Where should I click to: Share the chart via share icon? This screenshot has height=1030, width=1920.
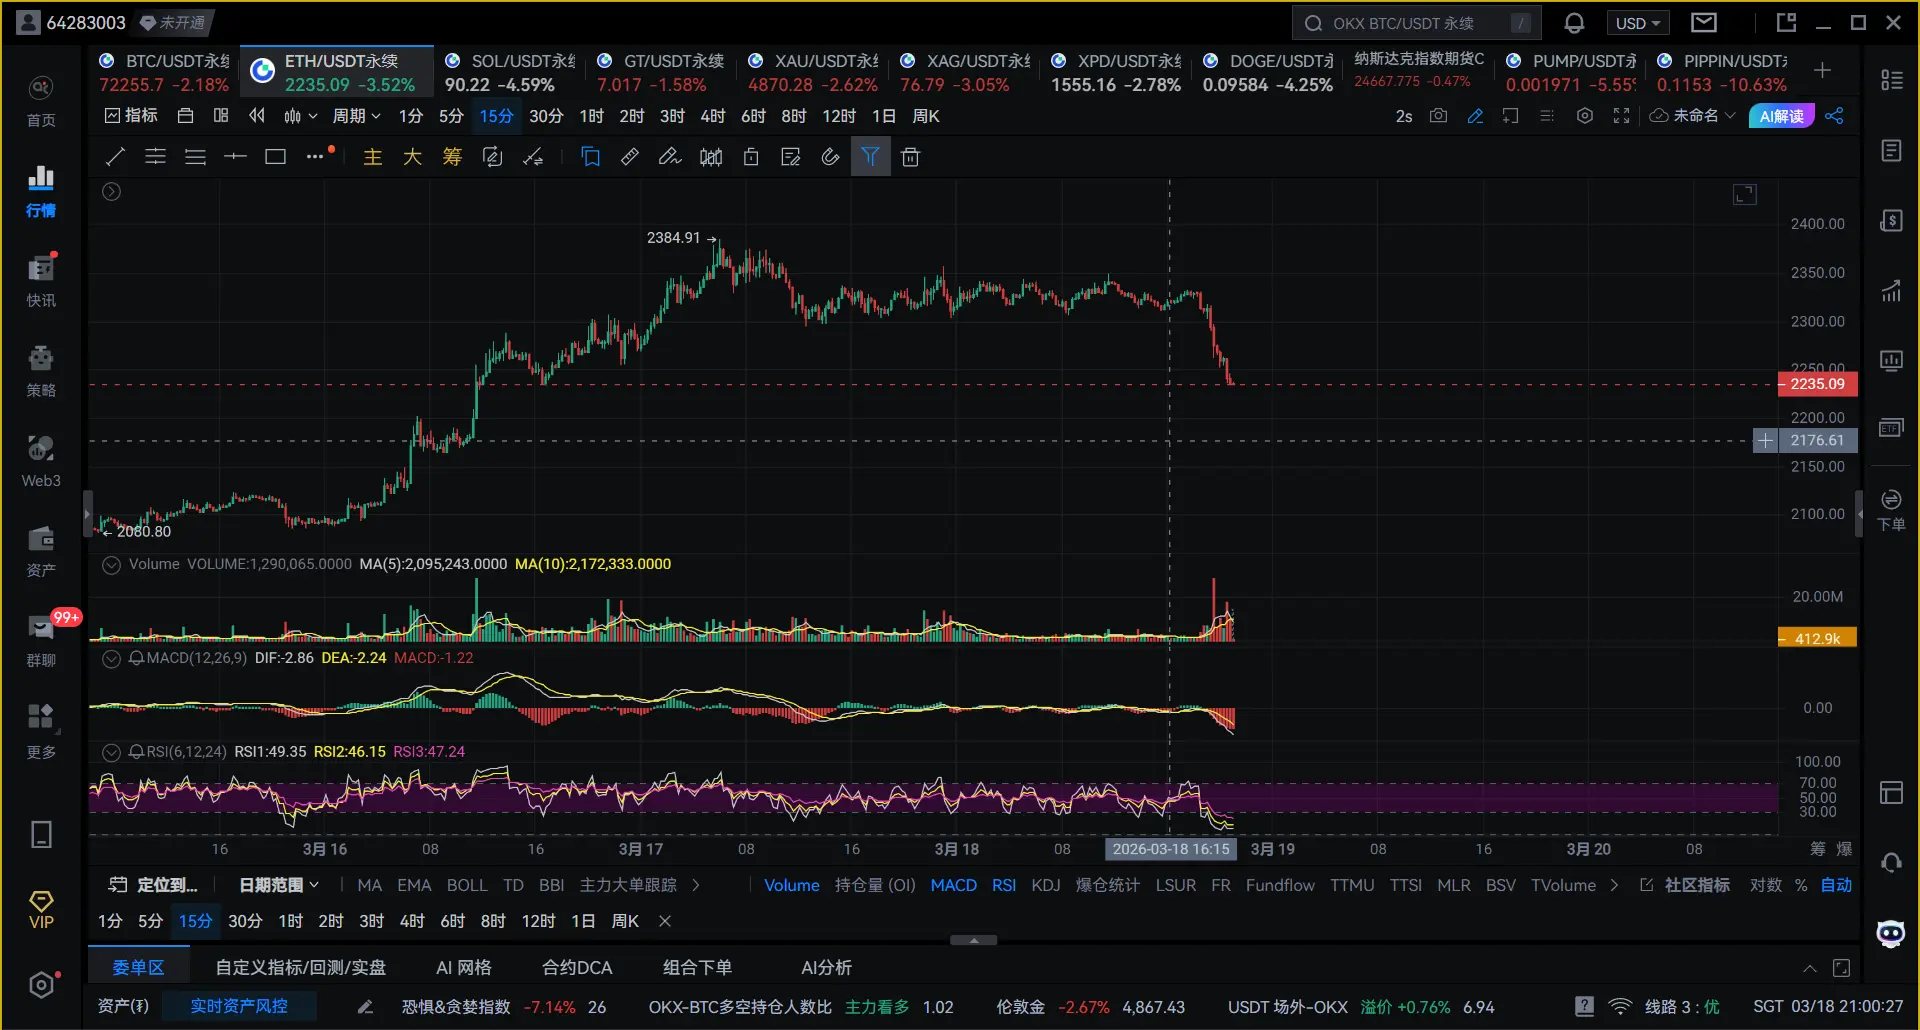1834,116
